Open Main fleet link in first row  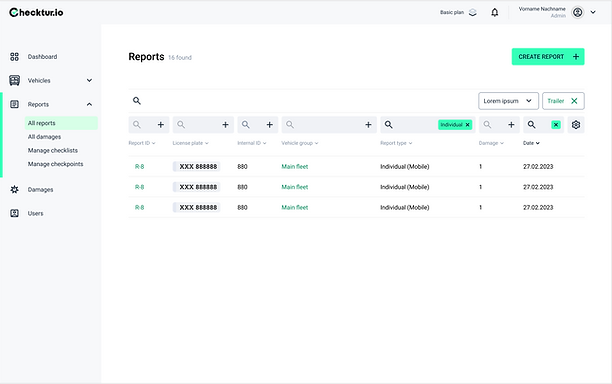[x=295, y=167]
